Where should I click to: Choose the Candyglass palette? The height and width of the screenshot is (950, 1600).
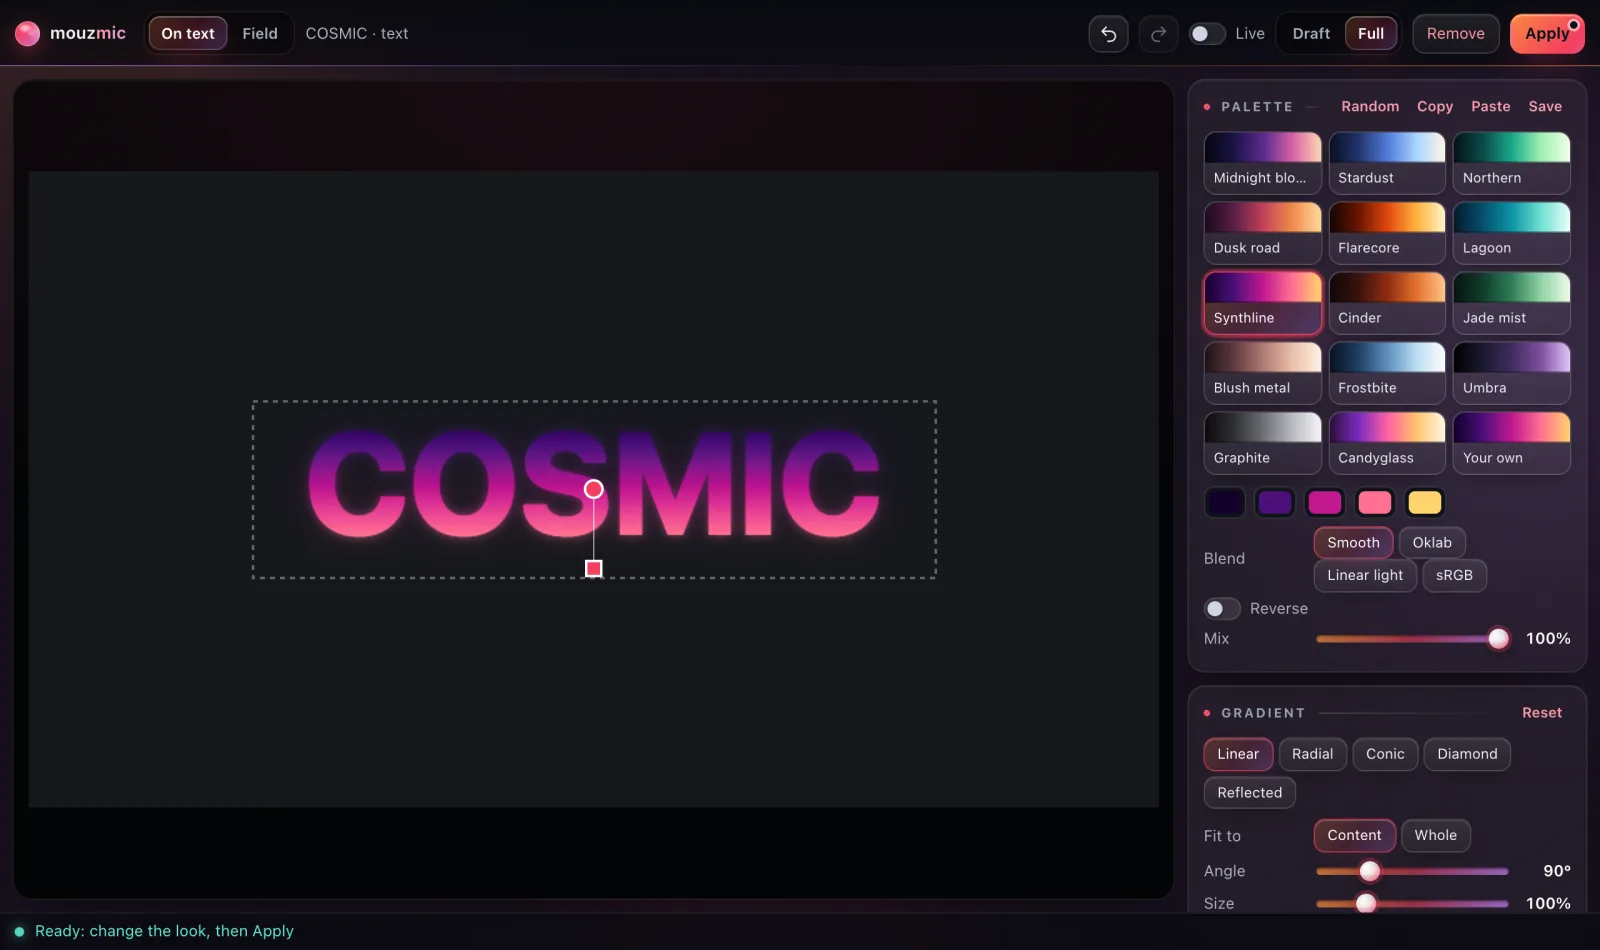1387,443
